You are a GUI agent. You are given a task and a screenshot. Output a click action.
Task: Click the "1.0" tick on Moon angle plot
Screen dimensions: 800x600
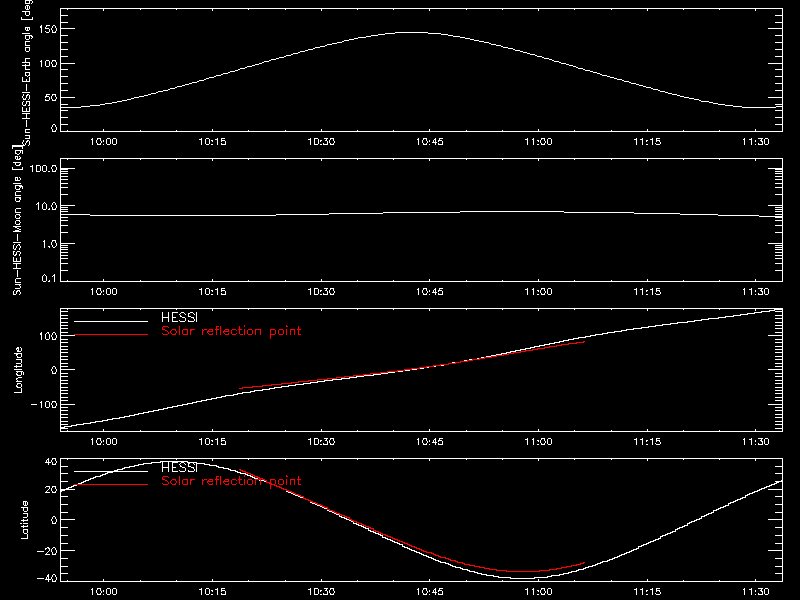click(x=49, y=244)
